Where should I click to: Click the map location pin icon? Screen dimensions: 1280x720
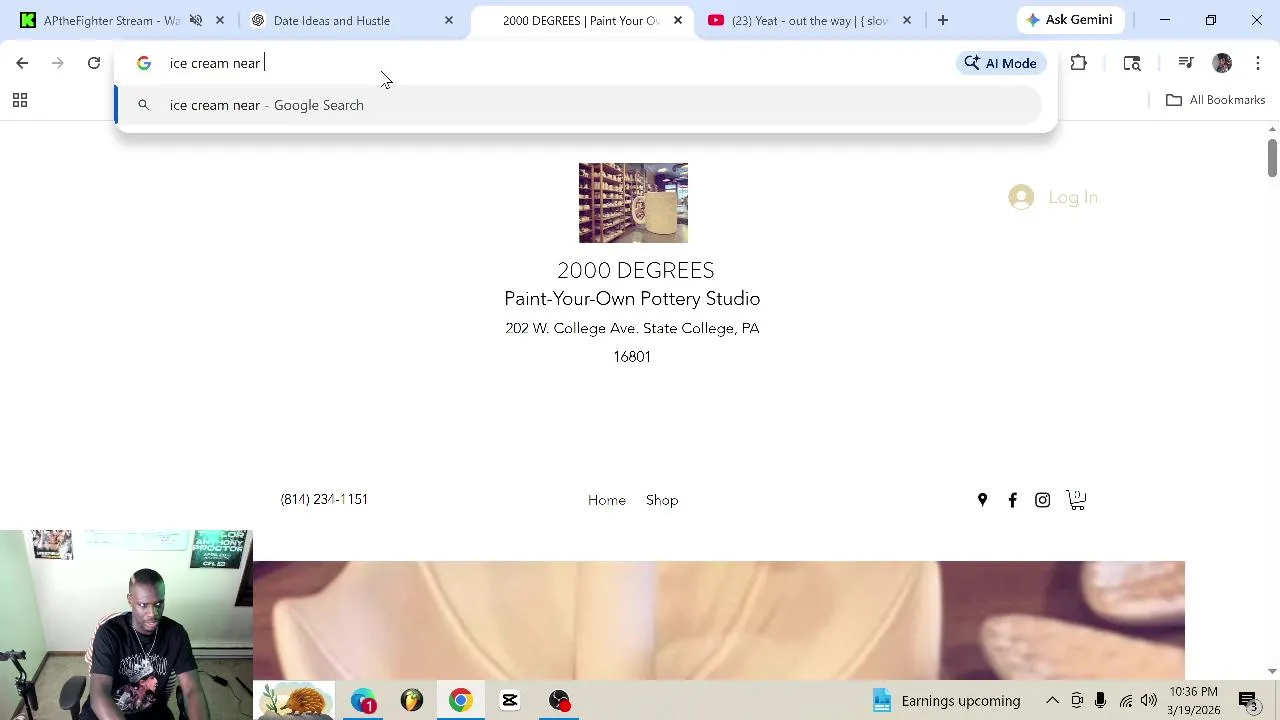pyautogui.click(x=982, y=500)
